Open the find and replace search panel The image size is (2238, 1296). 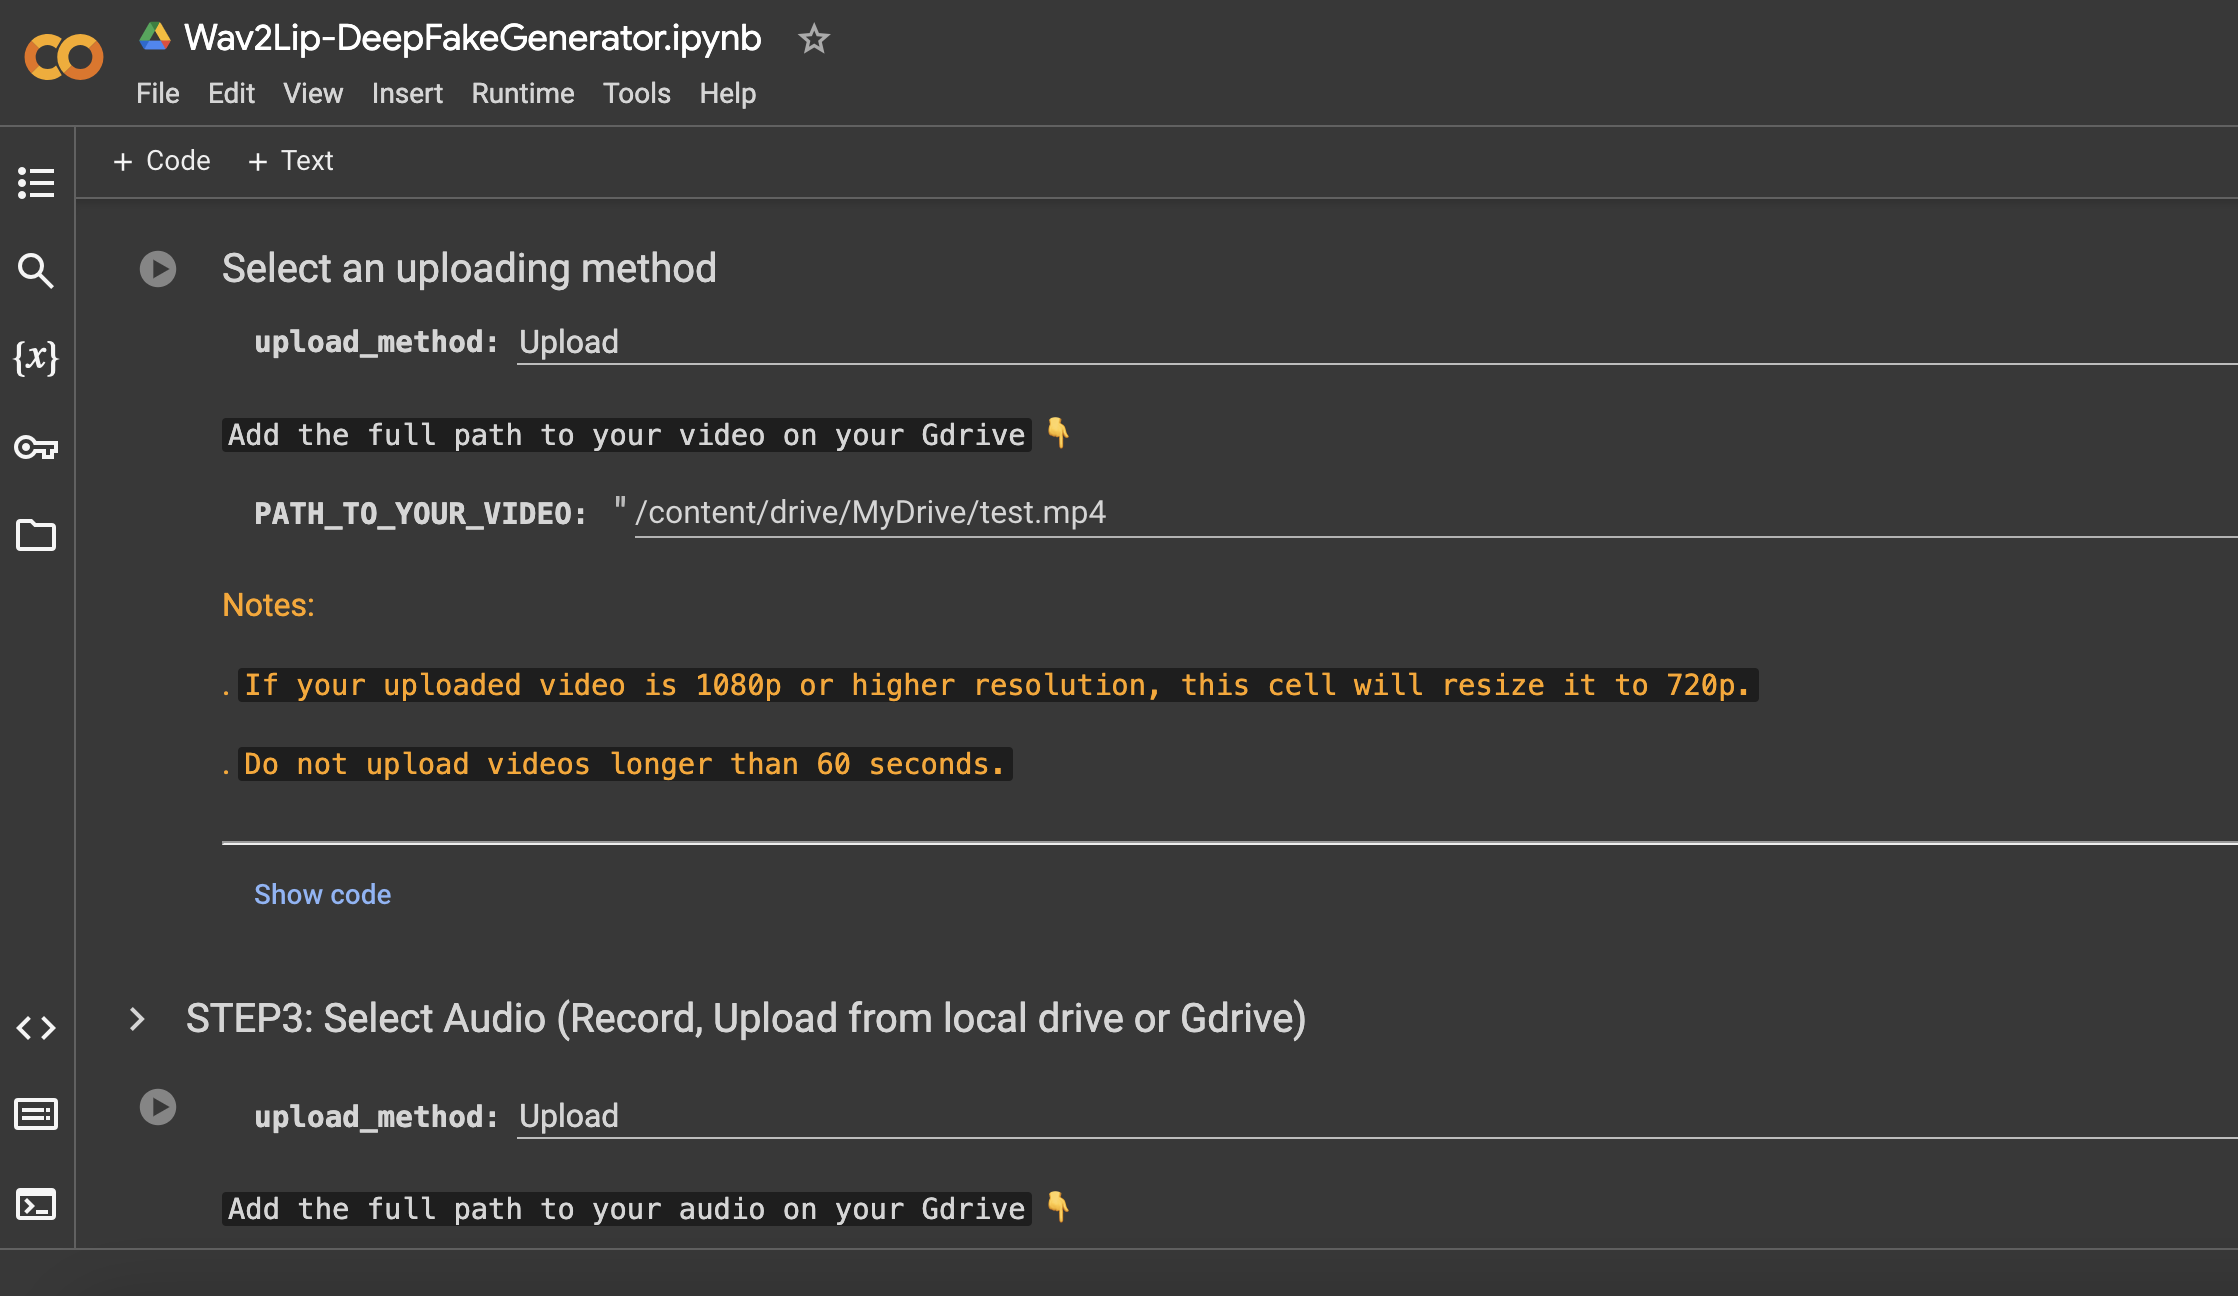[36, 270]
